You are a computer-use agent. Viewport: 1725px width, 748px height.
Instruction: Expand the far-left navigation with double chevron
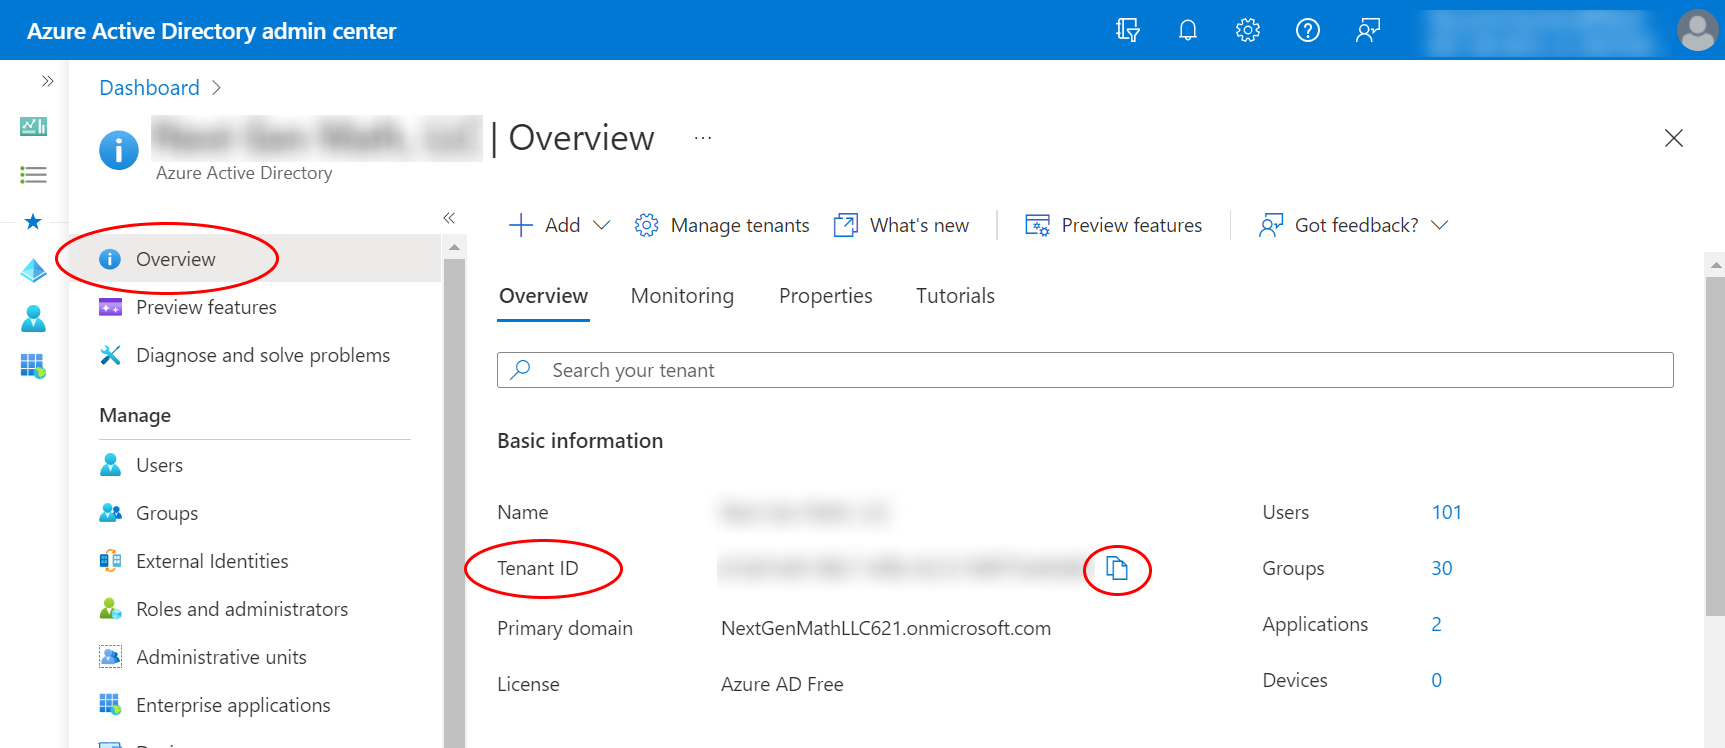pos(47,81)
